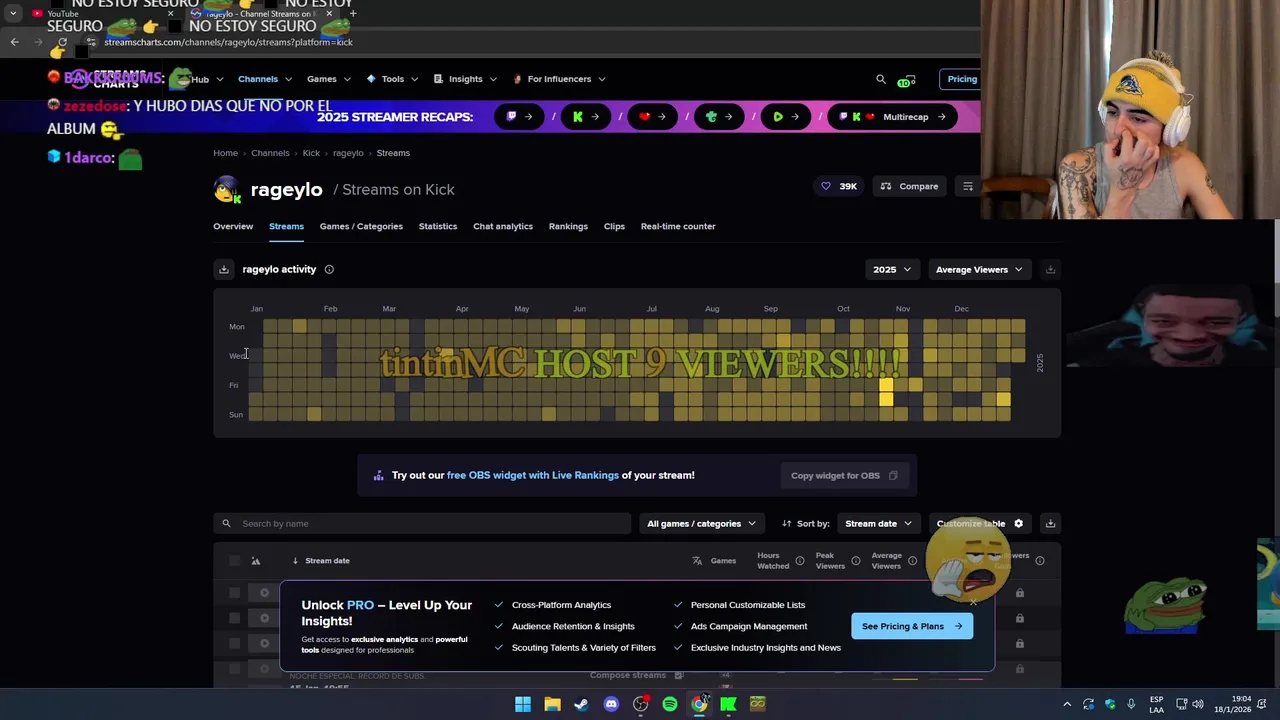Screen dimensions: 1280x720
Task: Open the Customize table button
Action: [980, 523]
